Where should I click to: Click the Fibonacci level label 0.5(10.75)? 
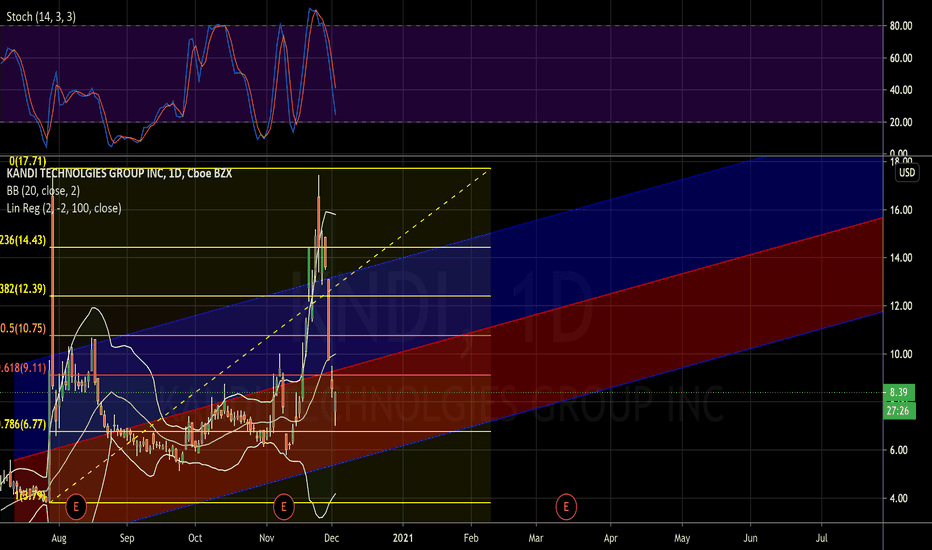(23, 328)
